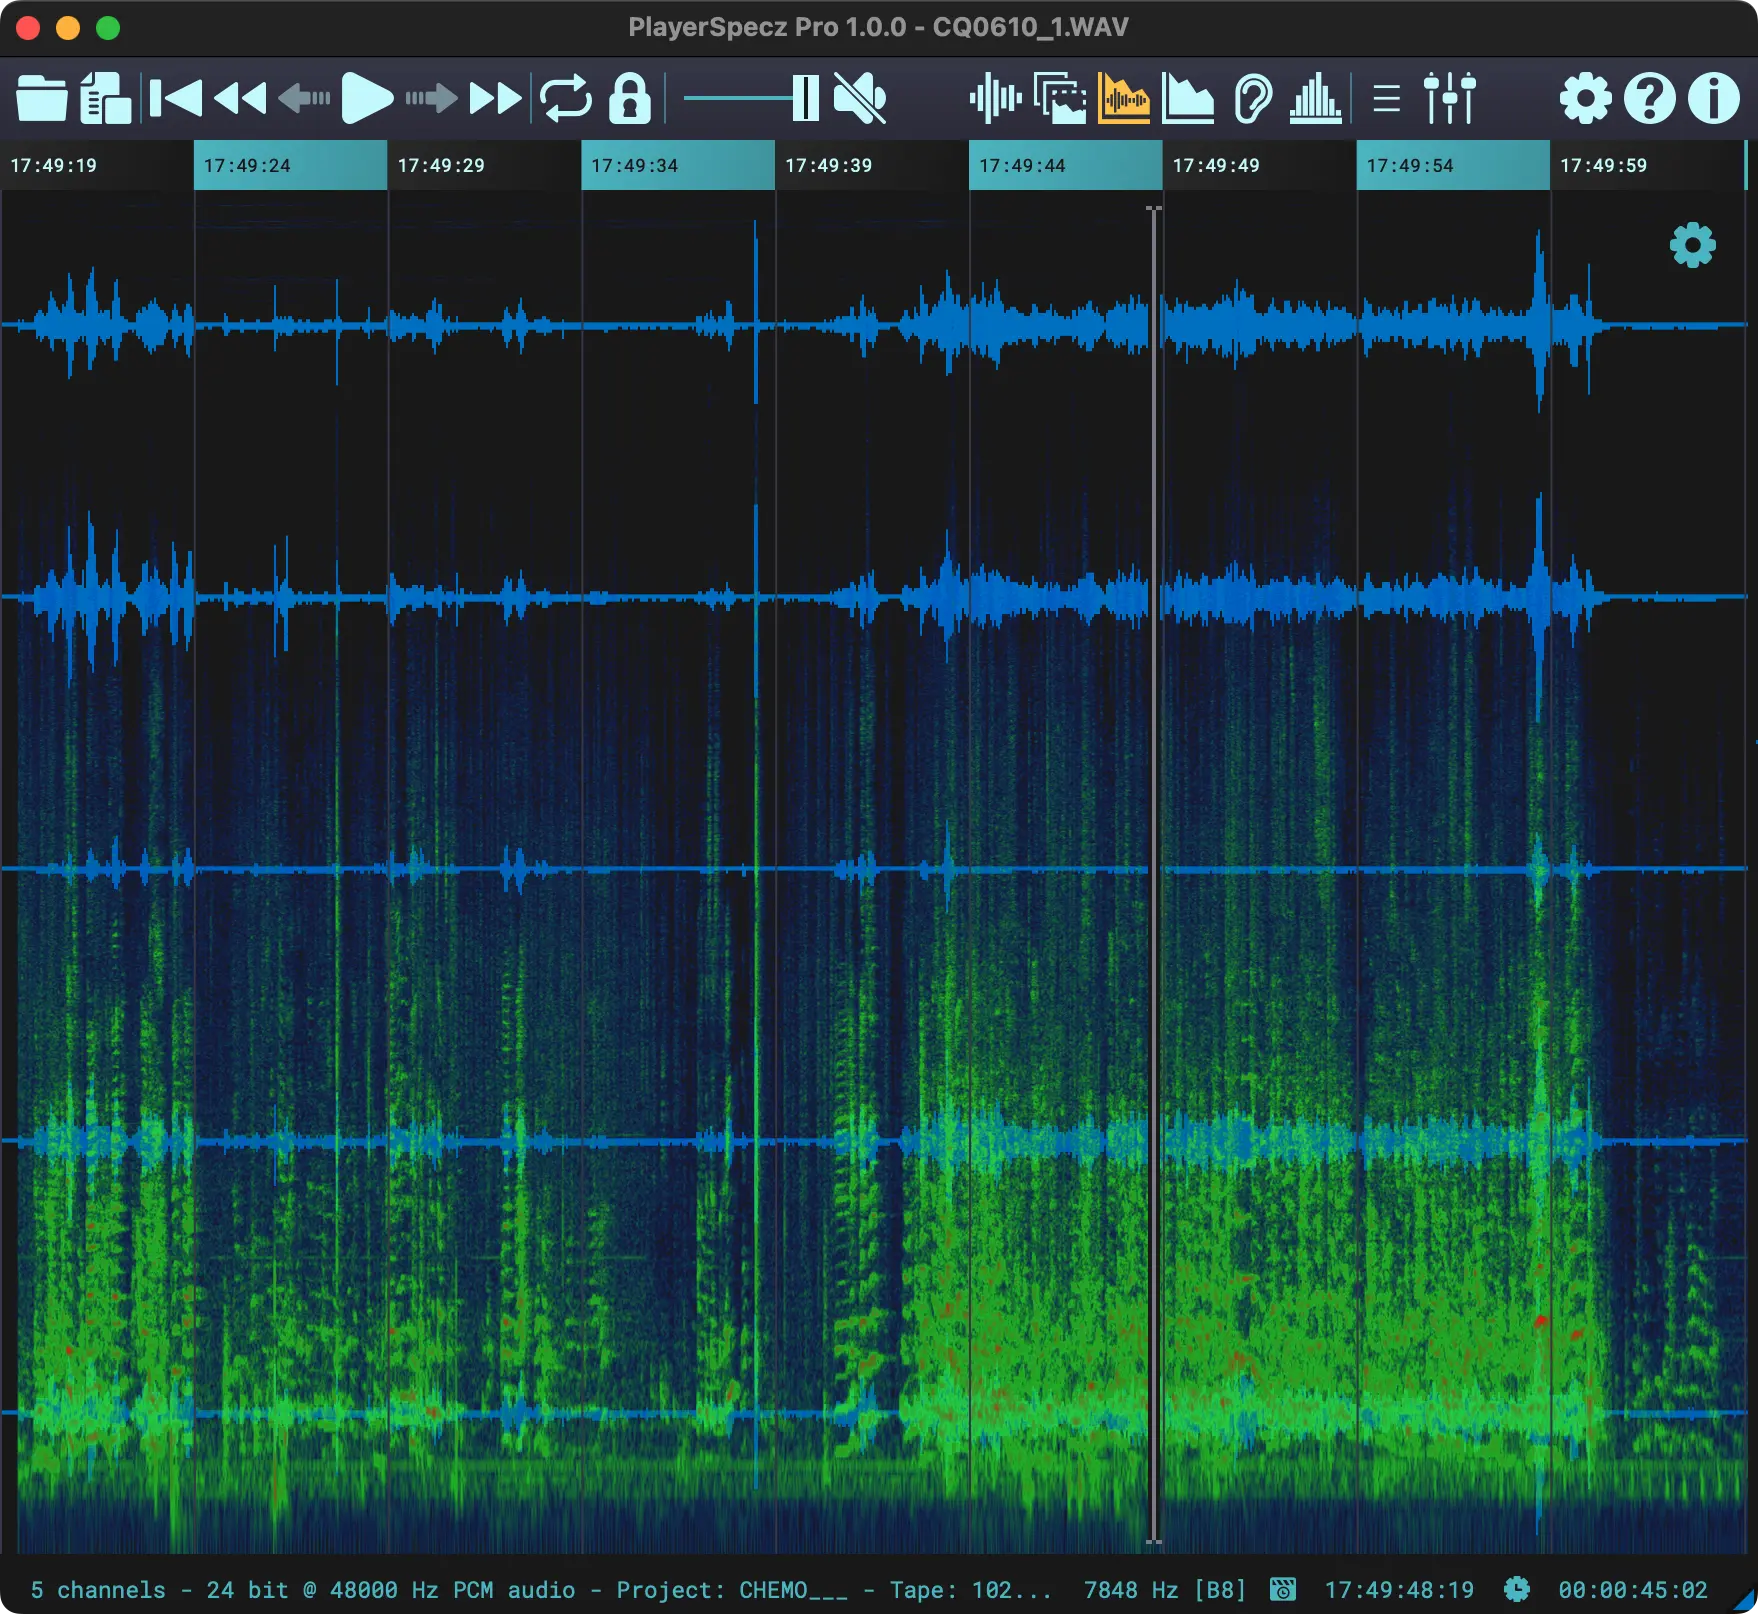The width and height of the screenshot is (1758, 1614).
Task: Select the 17:49:44 timecode segment
Action: (x=1065, y=166)
